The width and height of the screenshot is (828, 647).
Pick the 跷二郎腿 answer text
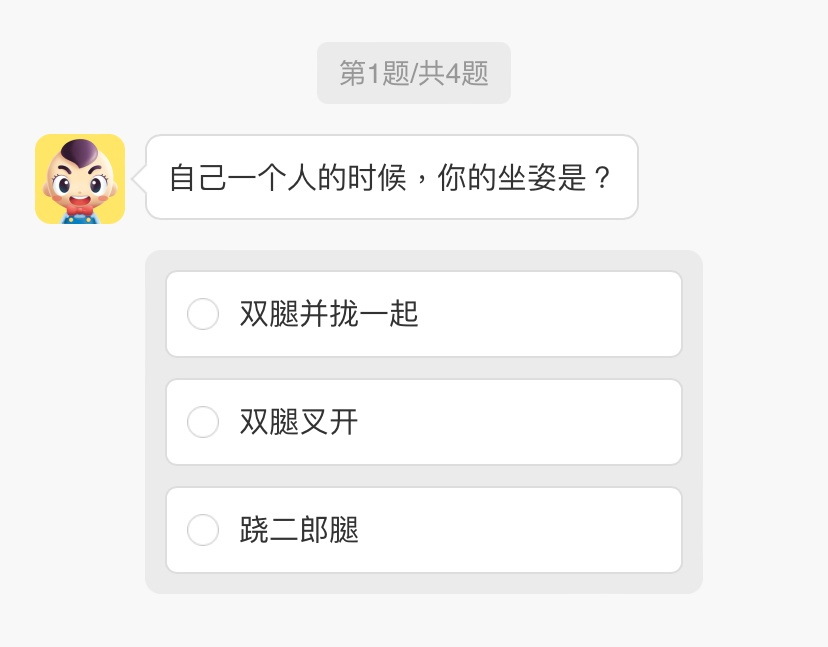click(x=299, y=530)
